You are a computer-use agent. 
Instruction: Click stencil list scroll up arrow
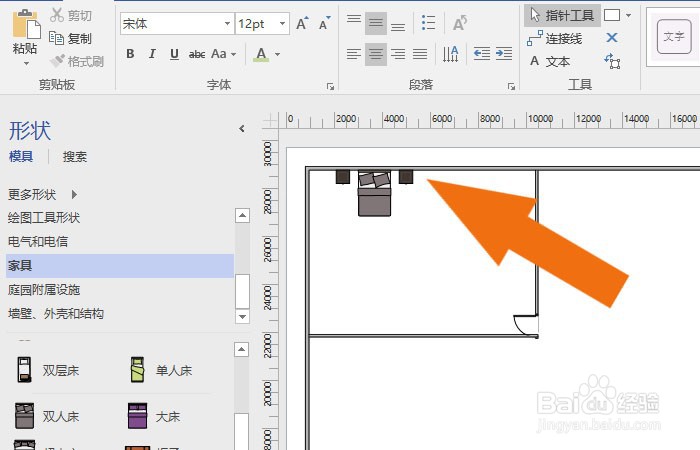click(242, 216)
